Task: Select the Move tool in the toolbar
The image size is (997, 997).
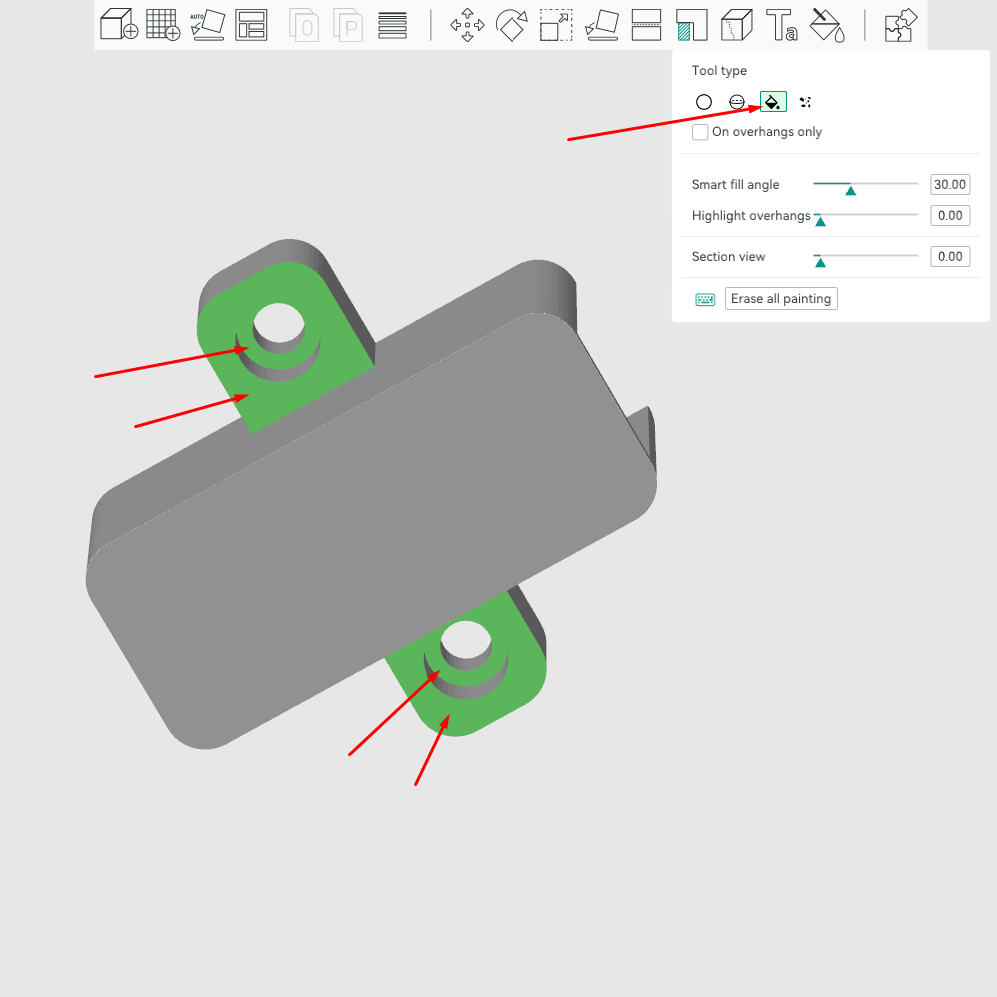Action: pyautogui.click(x=467, y=25)
